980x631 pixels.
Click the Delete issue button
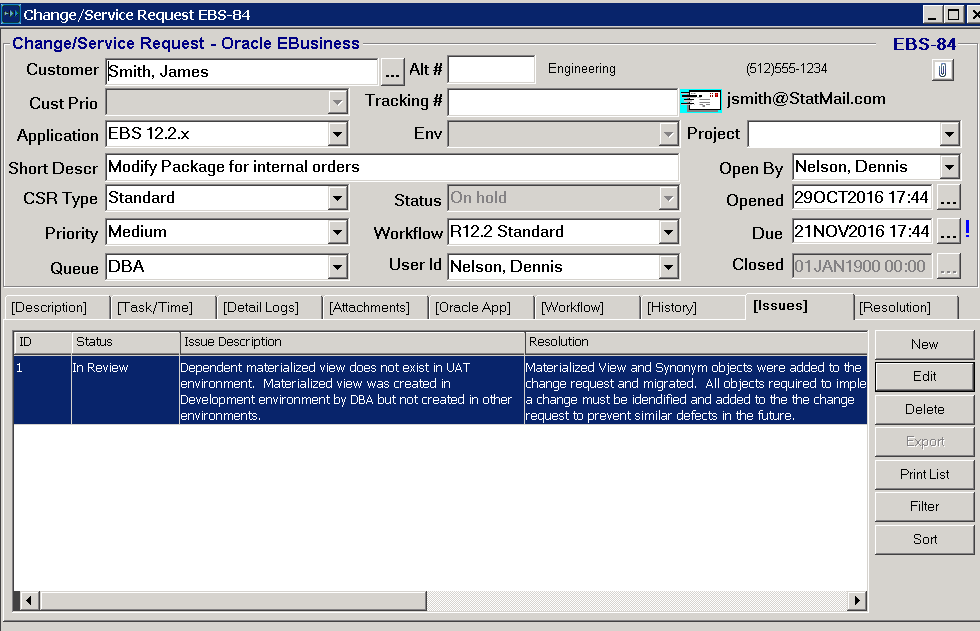[924, 409]
